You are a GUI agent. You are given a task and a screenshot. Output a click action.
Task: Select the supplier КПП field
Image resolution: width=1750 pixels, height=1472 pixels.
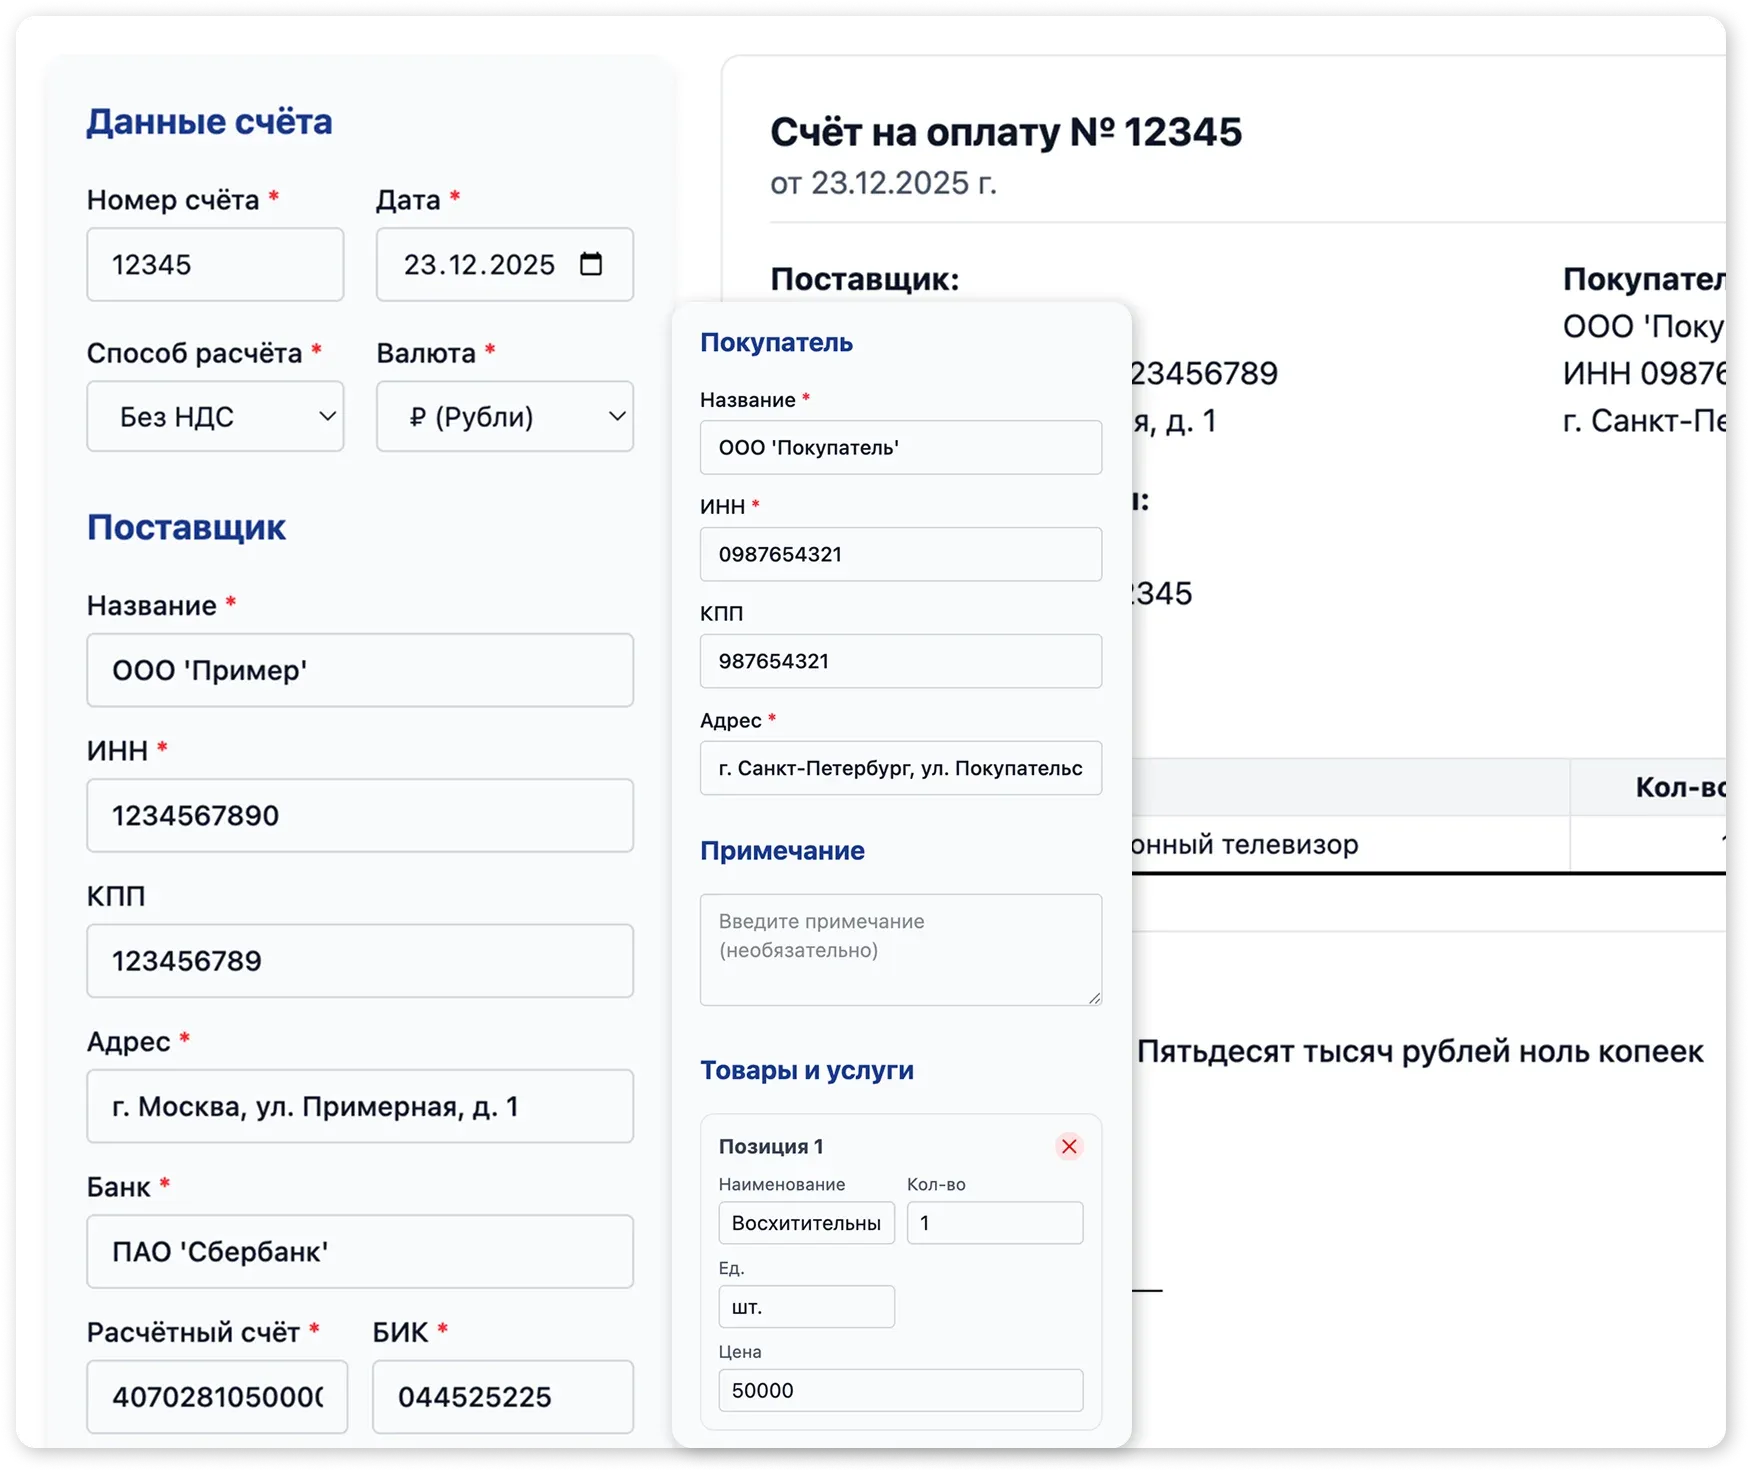pos(360,961)
